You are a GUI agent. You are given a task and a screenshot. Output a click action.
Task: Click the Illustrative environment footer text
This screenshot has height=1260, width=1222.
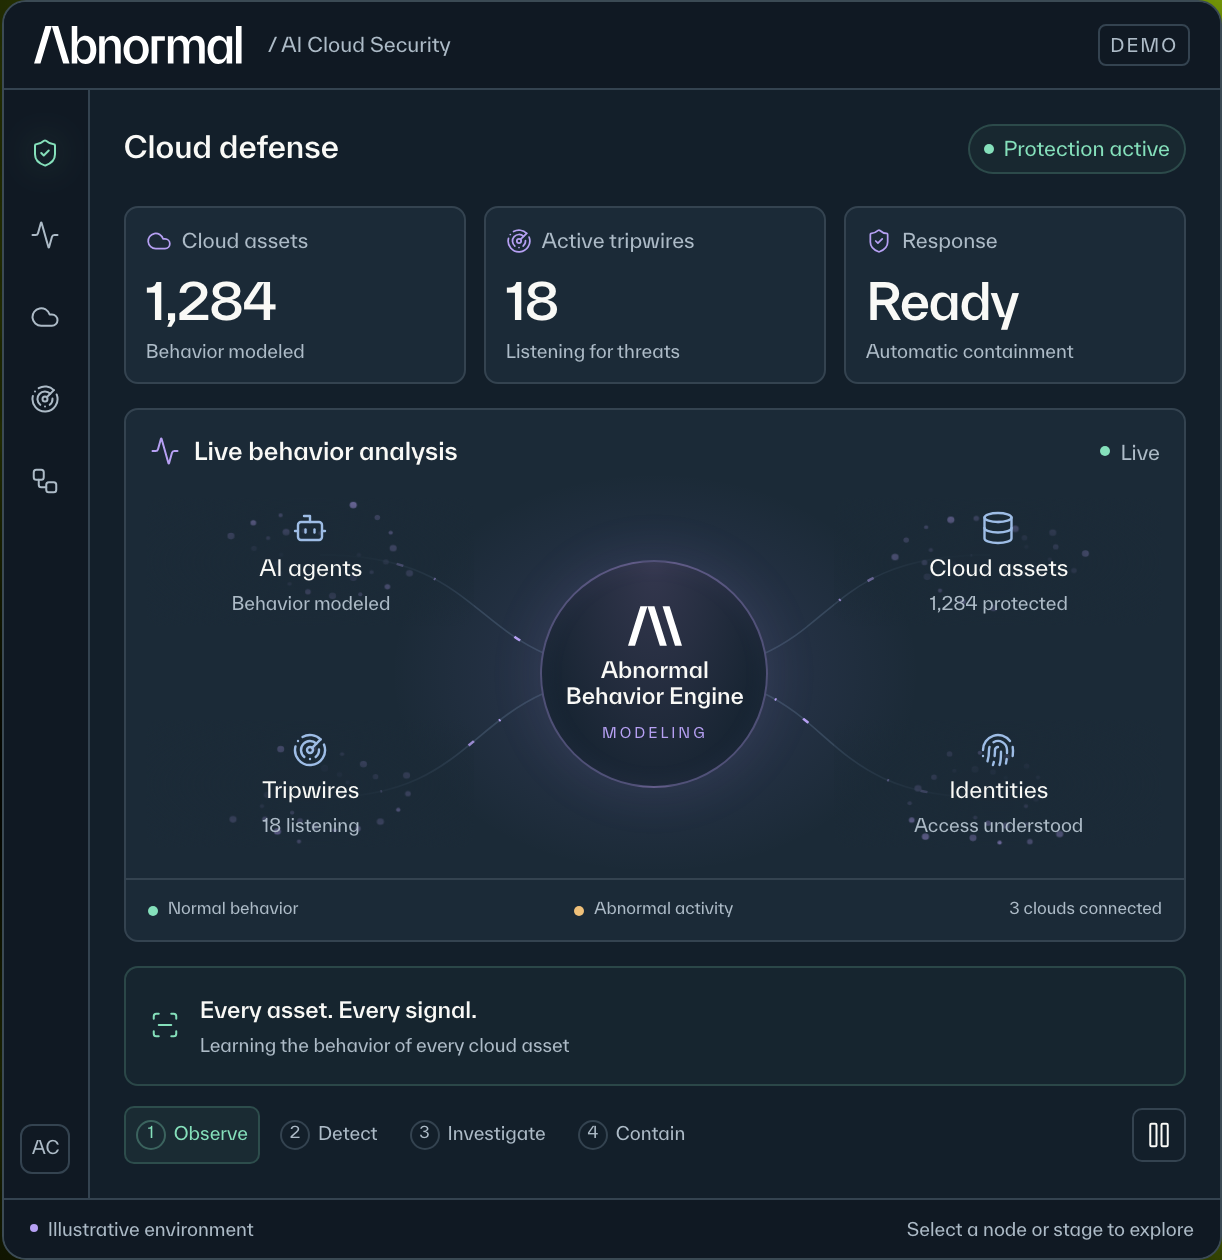[x=150, y=1229]
